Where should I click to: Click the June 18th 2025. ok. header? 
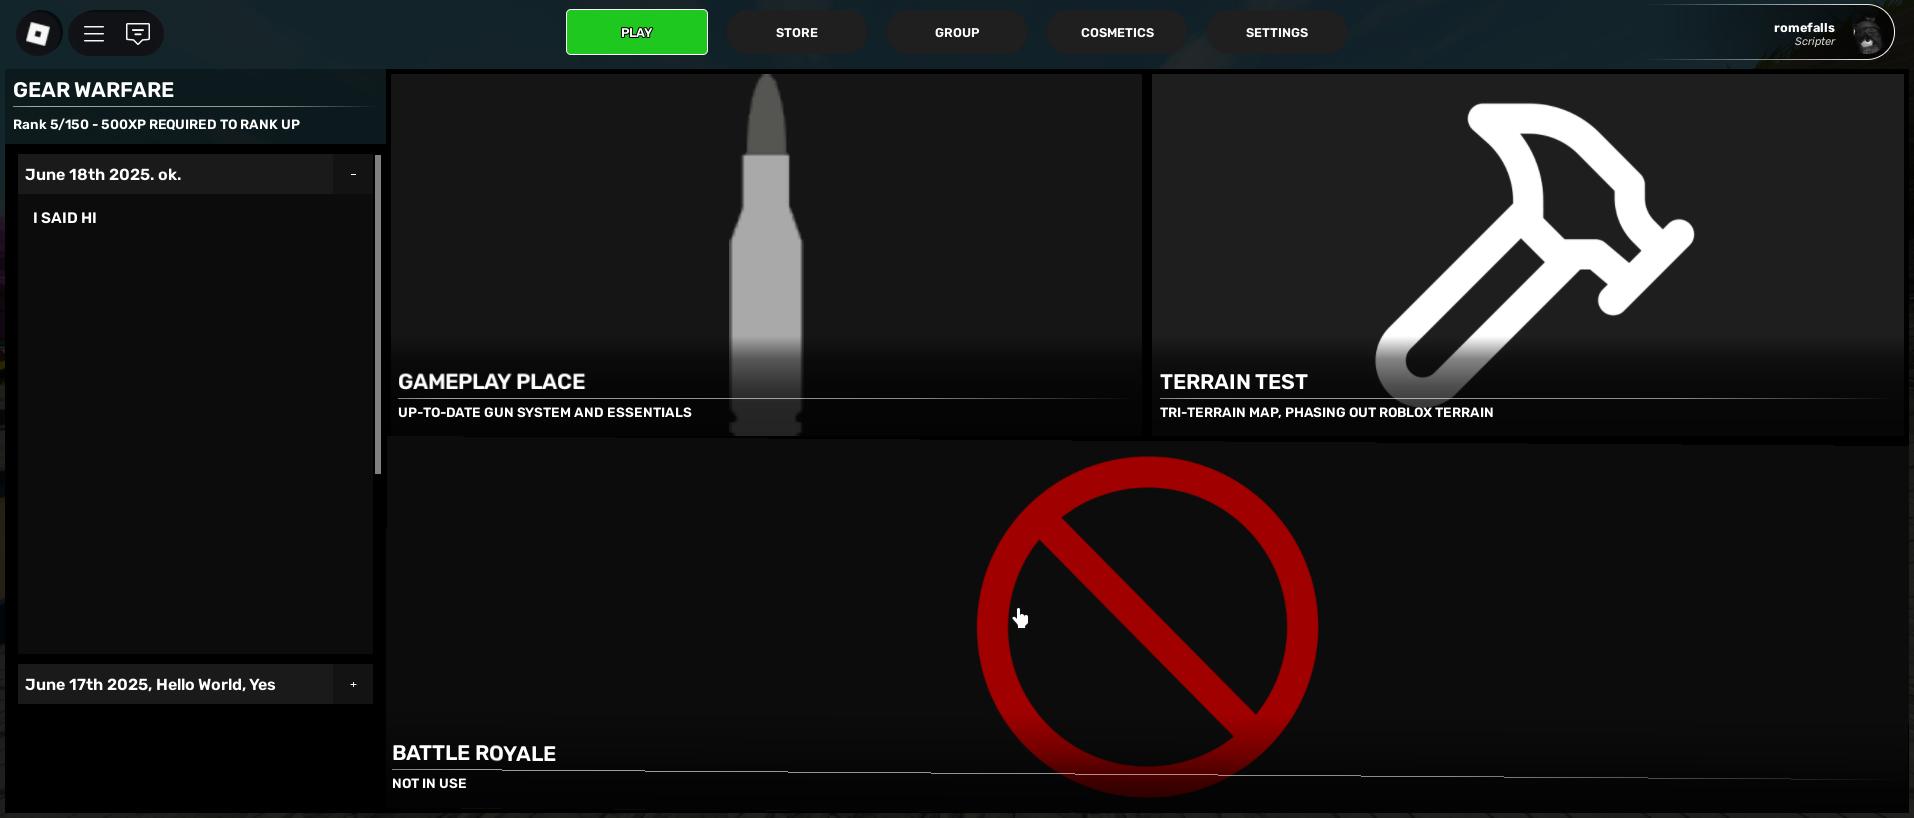[176, 174]
